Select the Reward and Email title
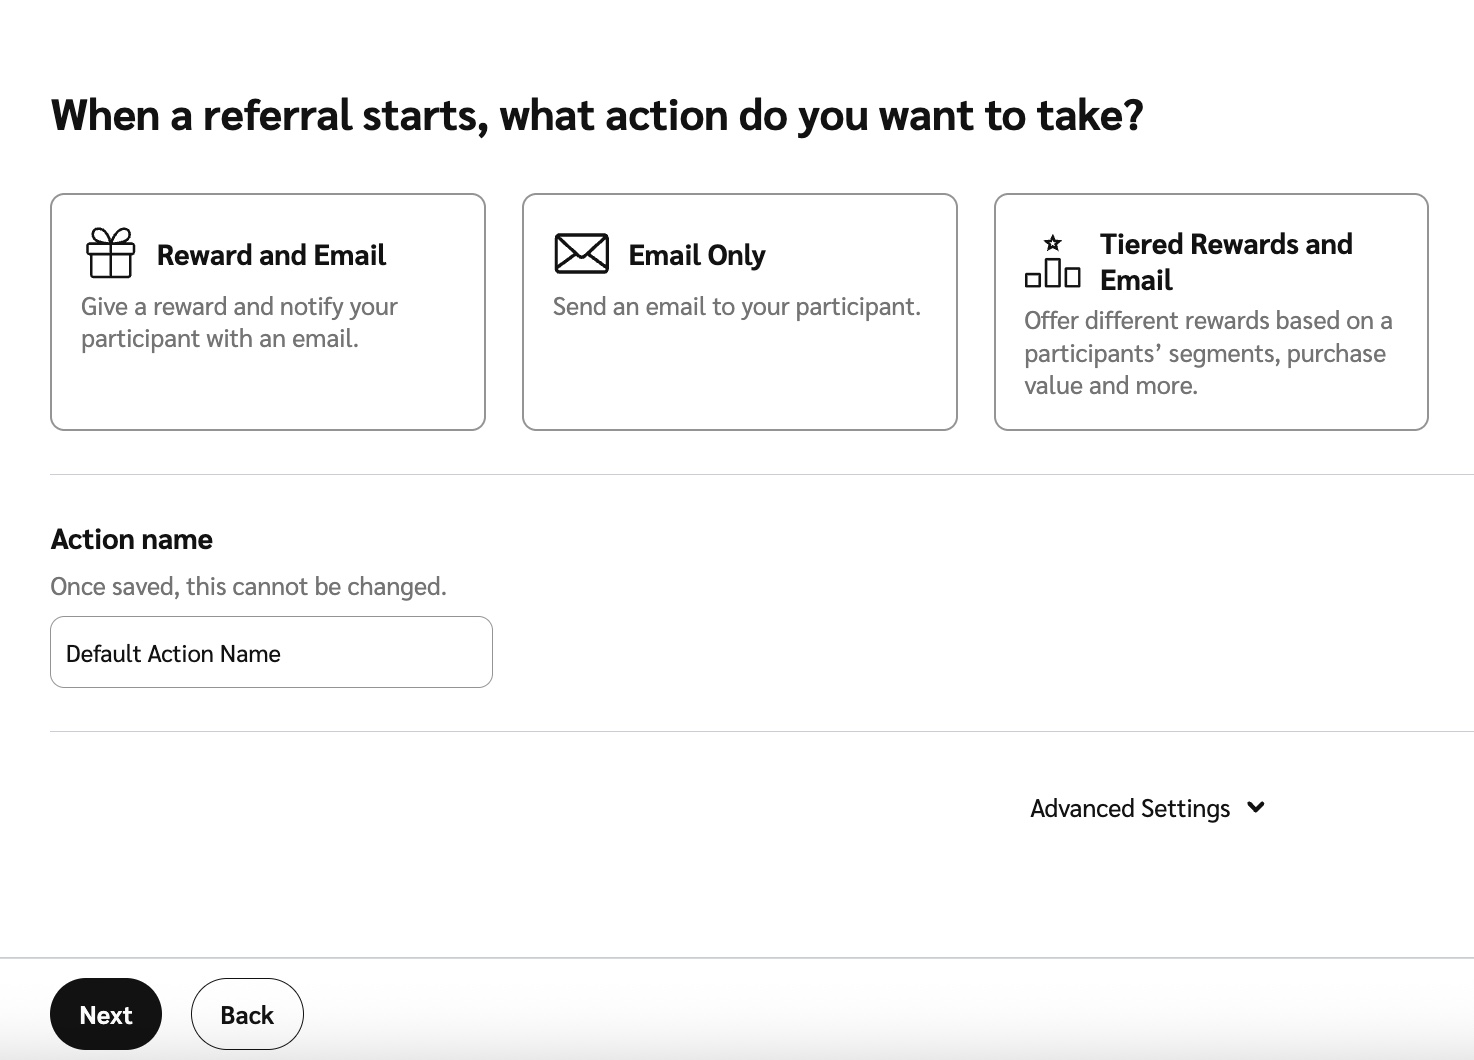The image size is (1474, 1060). (x=271, y=255)
